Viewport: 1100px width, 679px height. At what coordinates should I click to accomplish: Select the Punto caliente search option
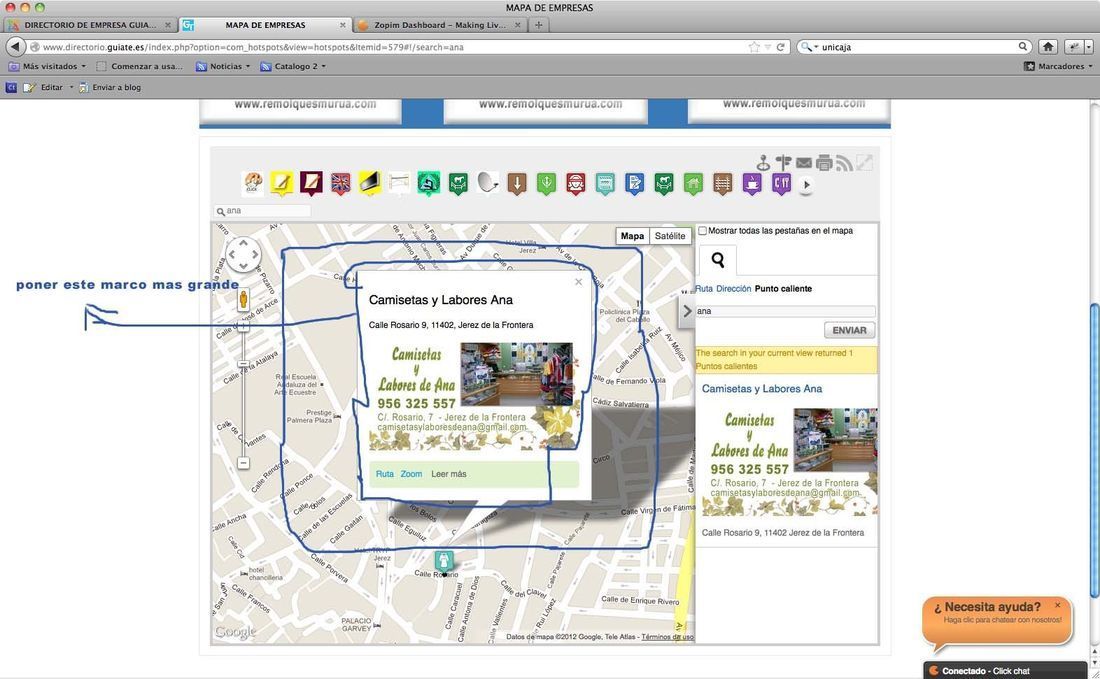tap(783, 288)
